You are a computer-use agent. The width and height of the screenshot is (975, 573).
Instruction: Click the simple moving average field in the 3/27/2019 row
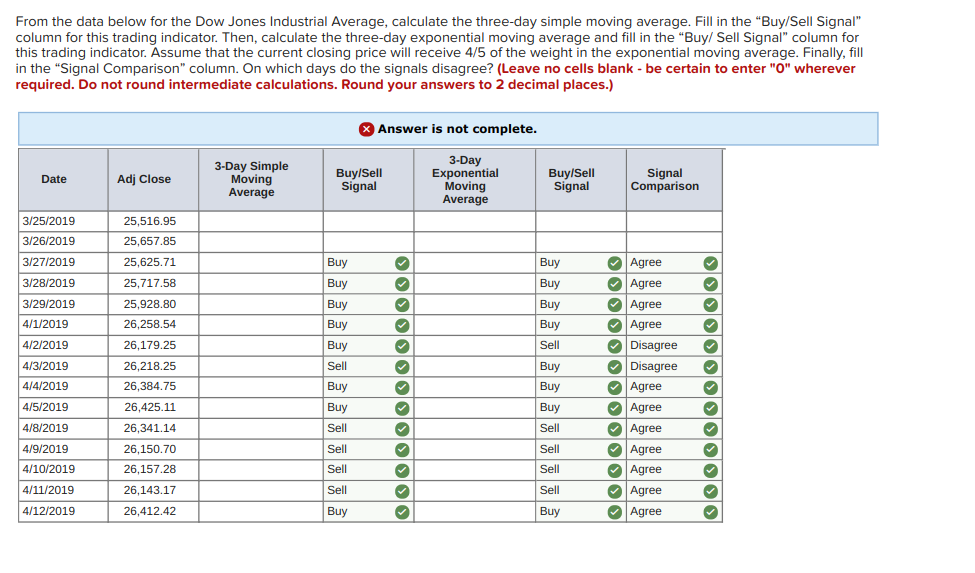coord(261,263)
